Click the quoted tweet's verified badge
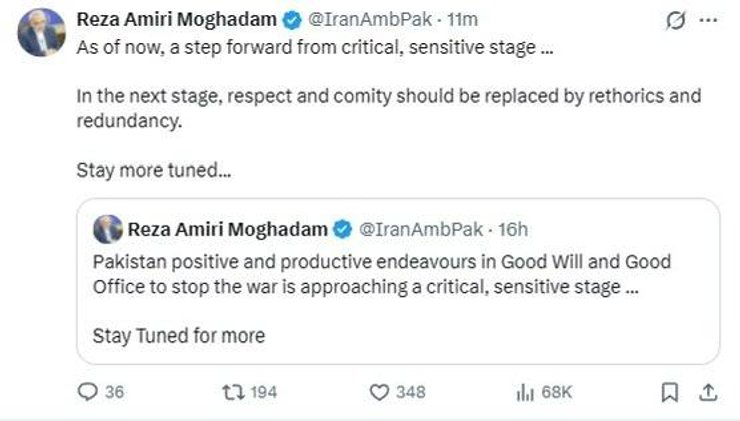 342,229
